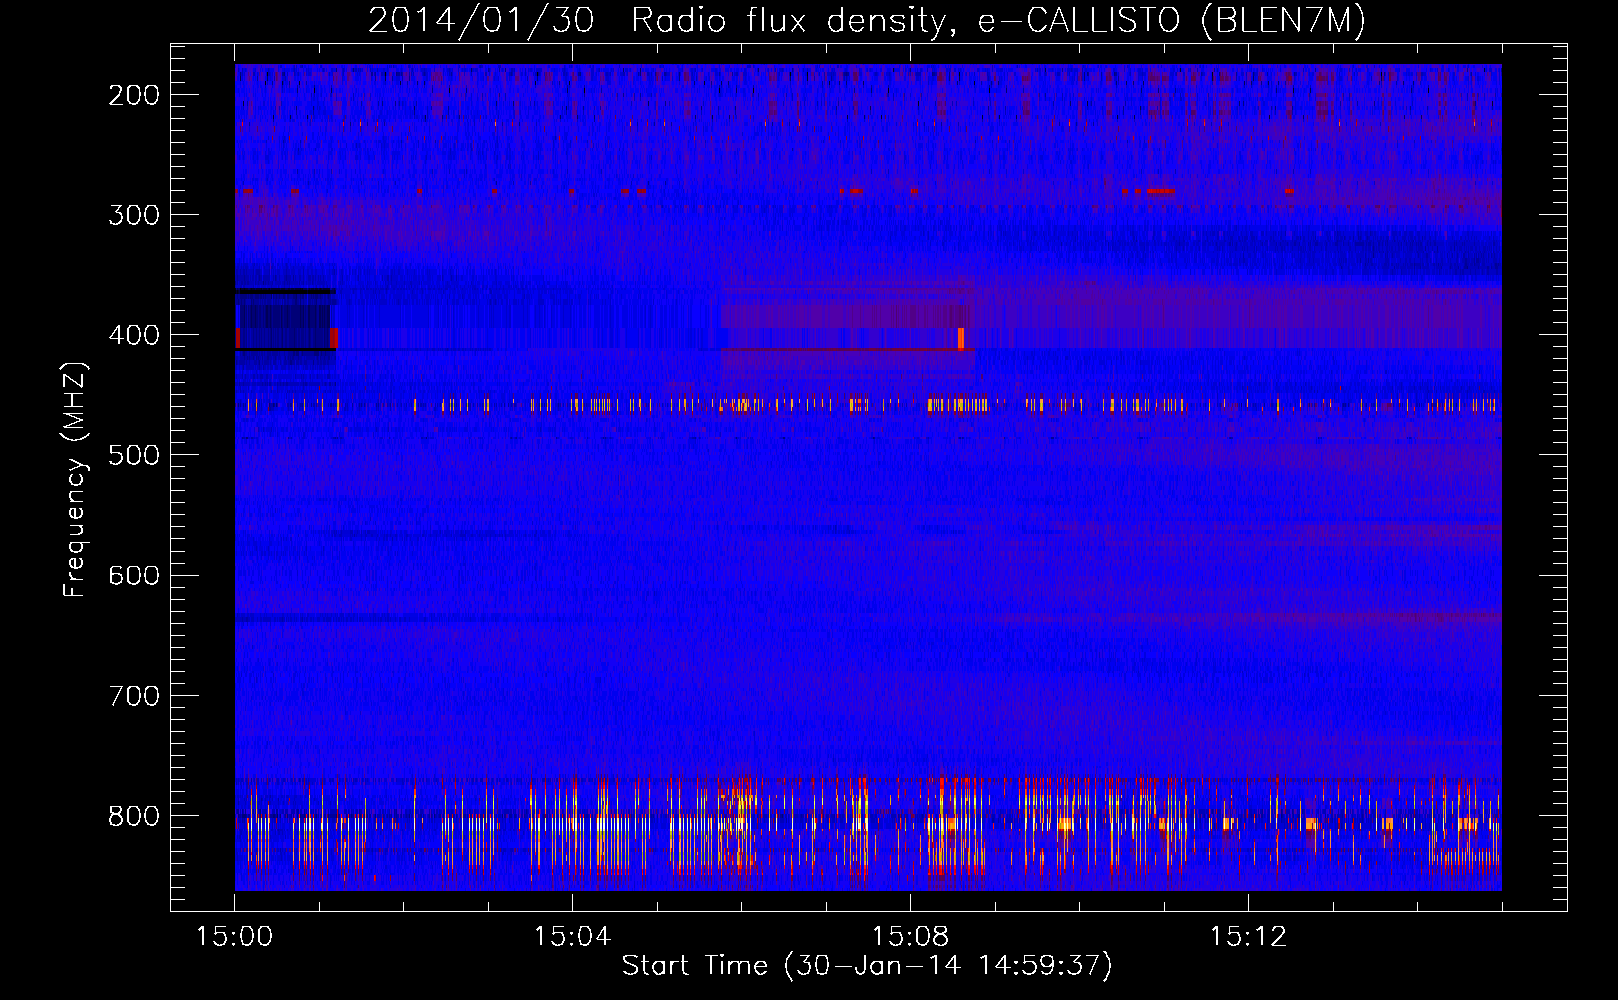Click the "Frequency (MHZ)" axis label

tap(76, 480)
